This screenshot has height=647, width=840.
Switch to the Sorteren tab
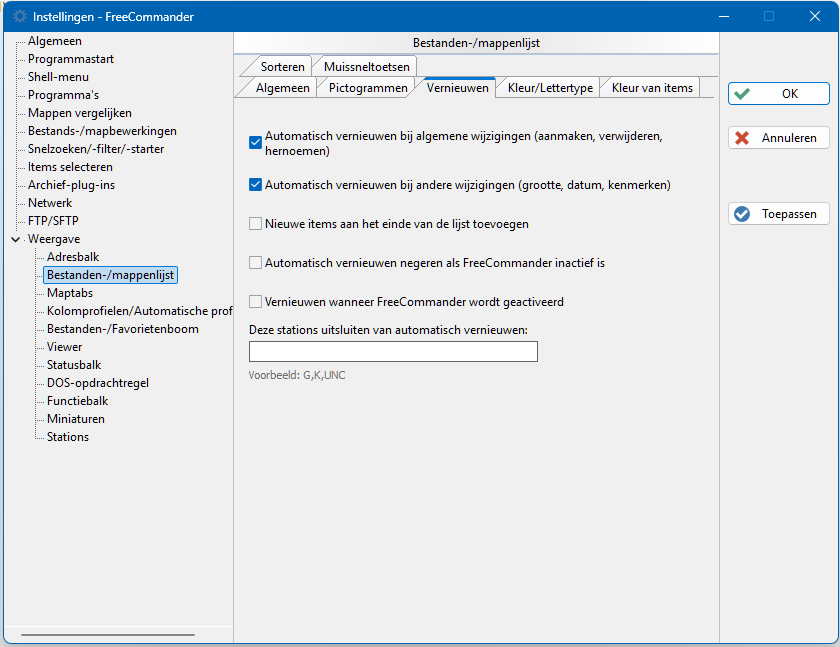pos(282,66)
